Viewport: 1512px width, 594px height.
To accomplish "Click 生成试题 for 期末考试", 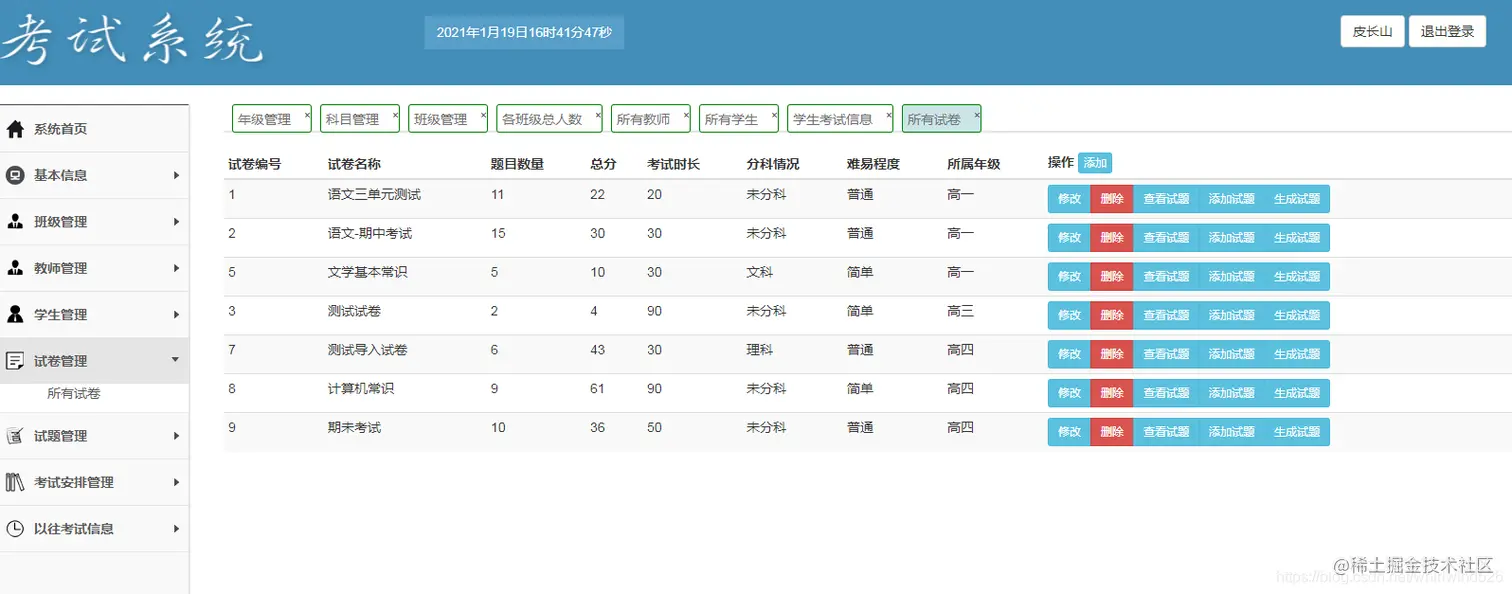I will coord(1297,432).
